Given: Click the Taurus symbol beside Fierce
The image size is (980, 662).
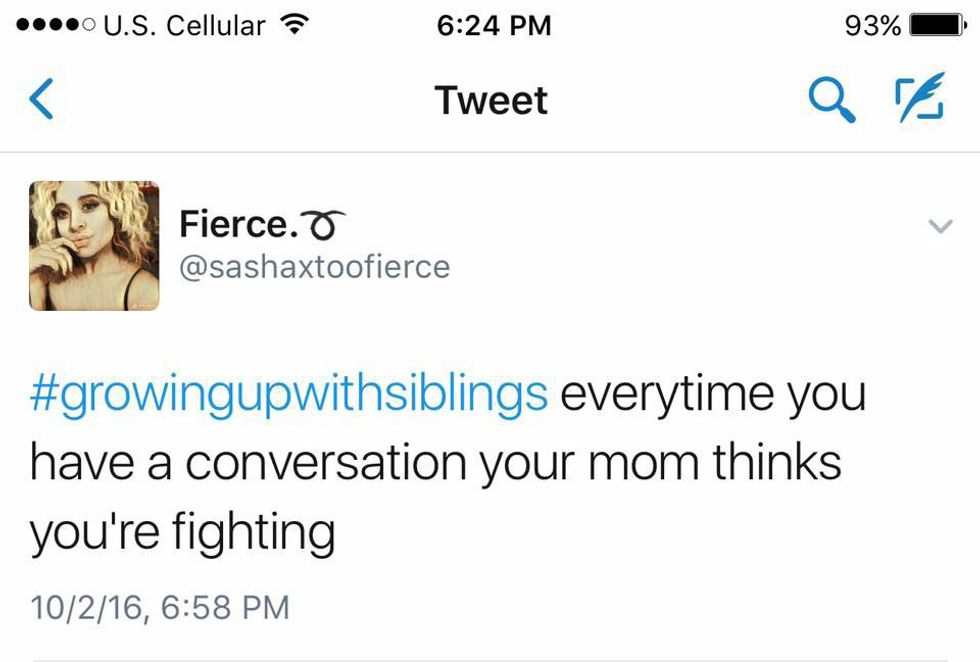Looking at the screenshot, I should click(324, 224).
